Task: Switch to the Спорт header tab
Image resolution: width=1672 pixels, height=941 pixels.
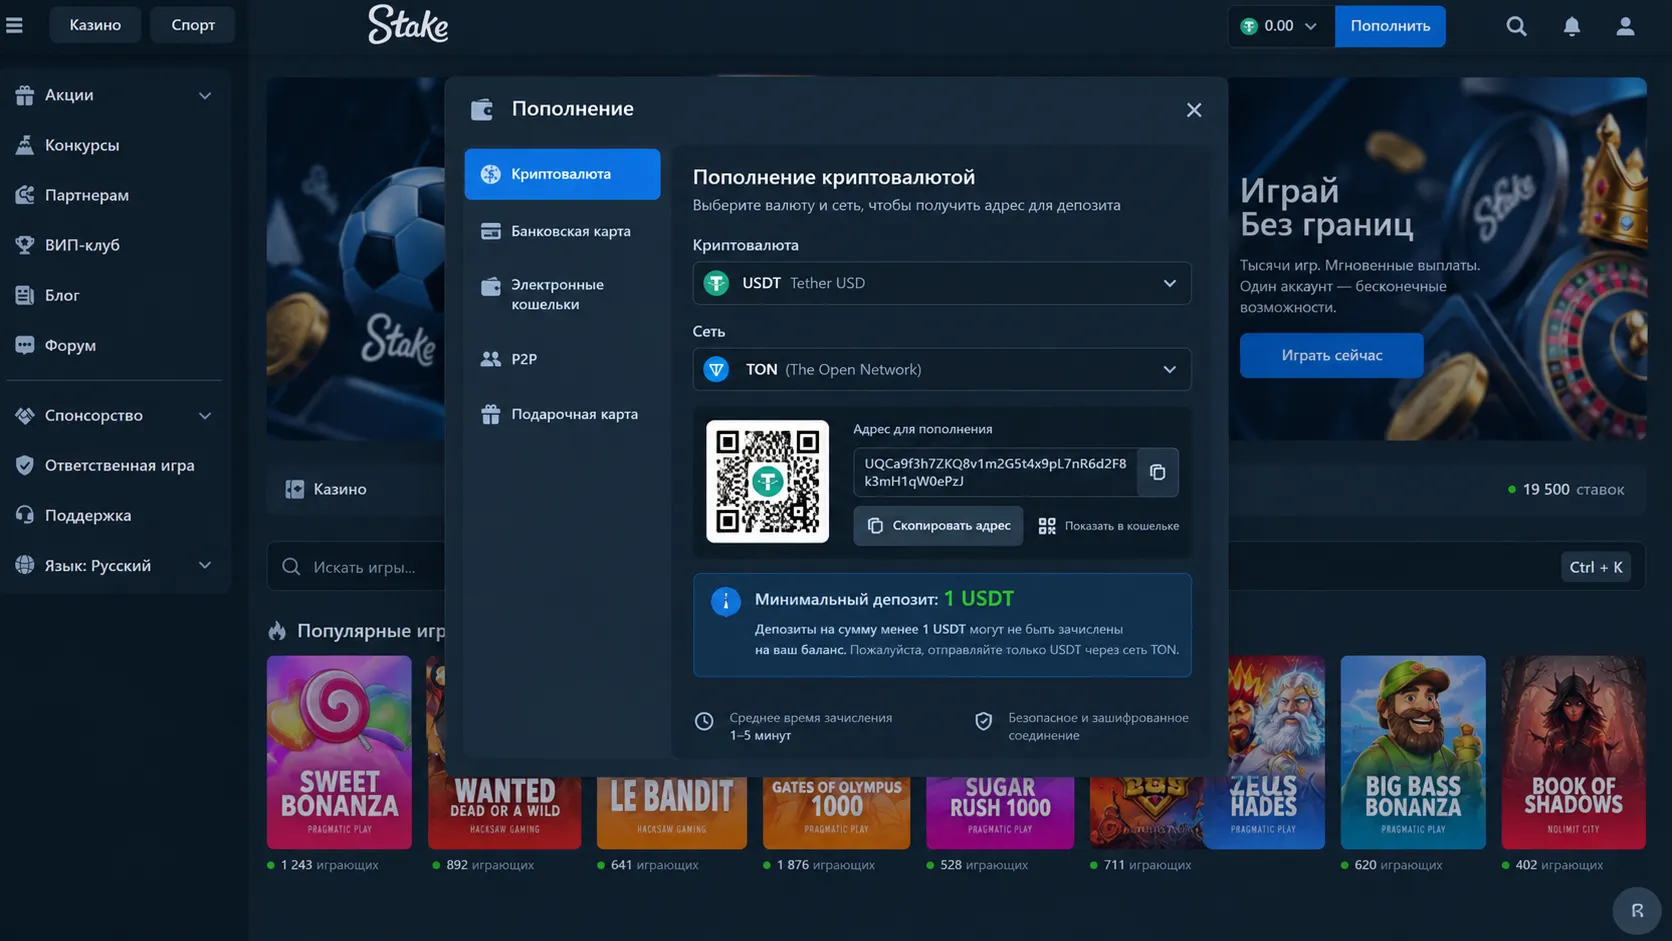Action: pyautogui.click(x=193, y=25)
